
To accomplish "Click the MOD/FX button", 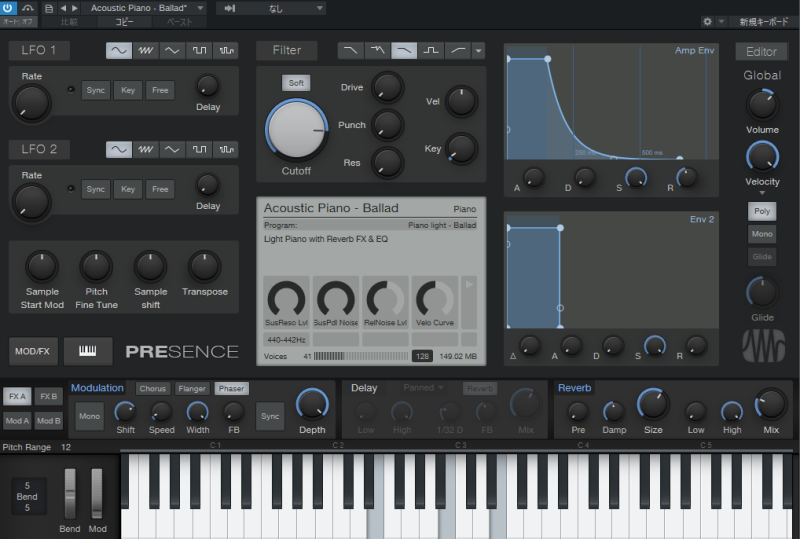I will tap(33, 351).
